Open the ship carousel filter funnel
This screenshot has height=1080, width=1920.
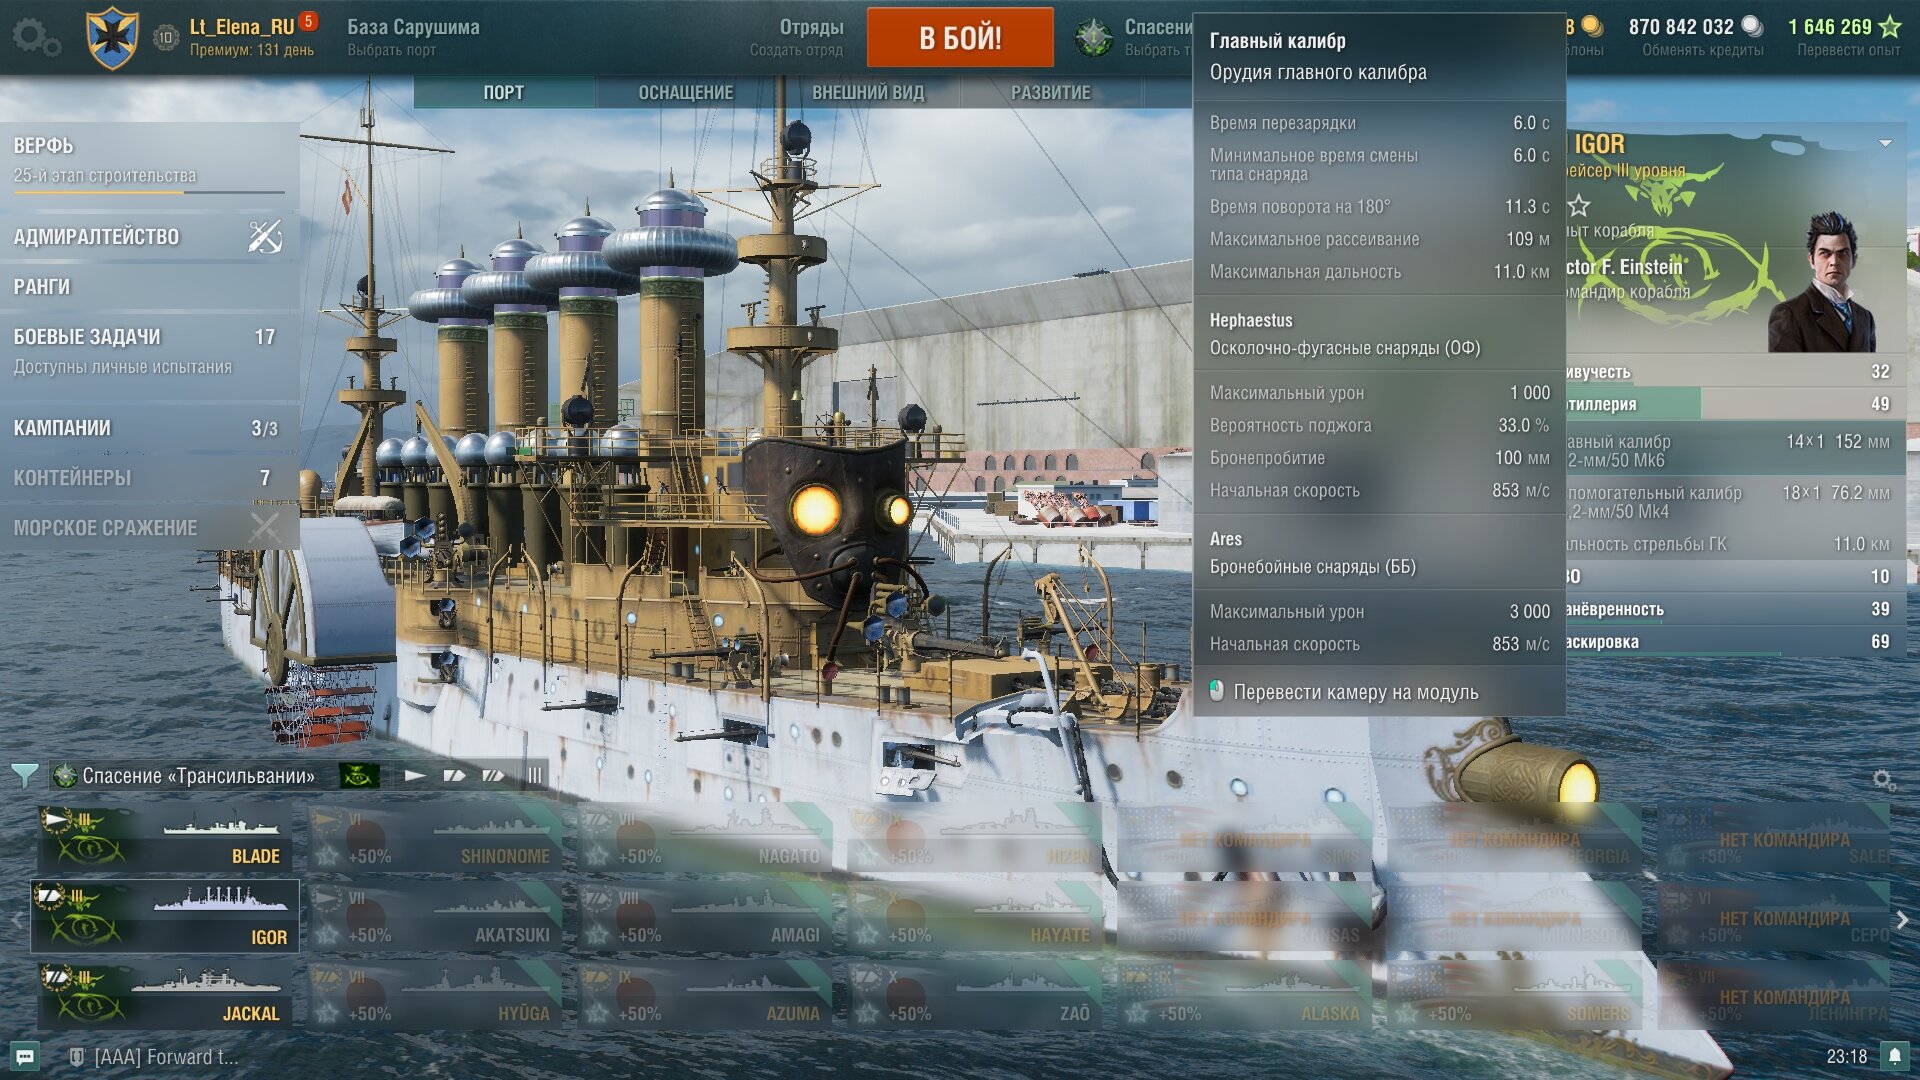pyautogui.click(x=24, y=775)
